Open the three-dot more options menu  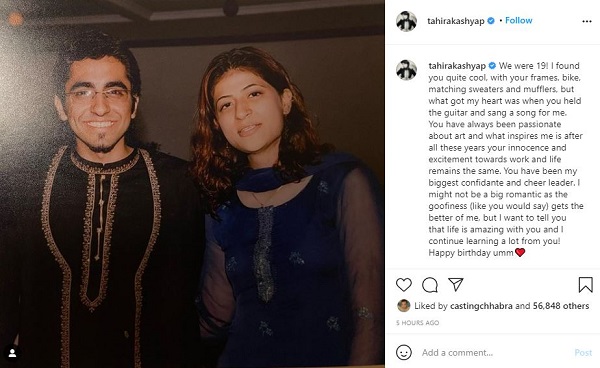coord(587,21)
